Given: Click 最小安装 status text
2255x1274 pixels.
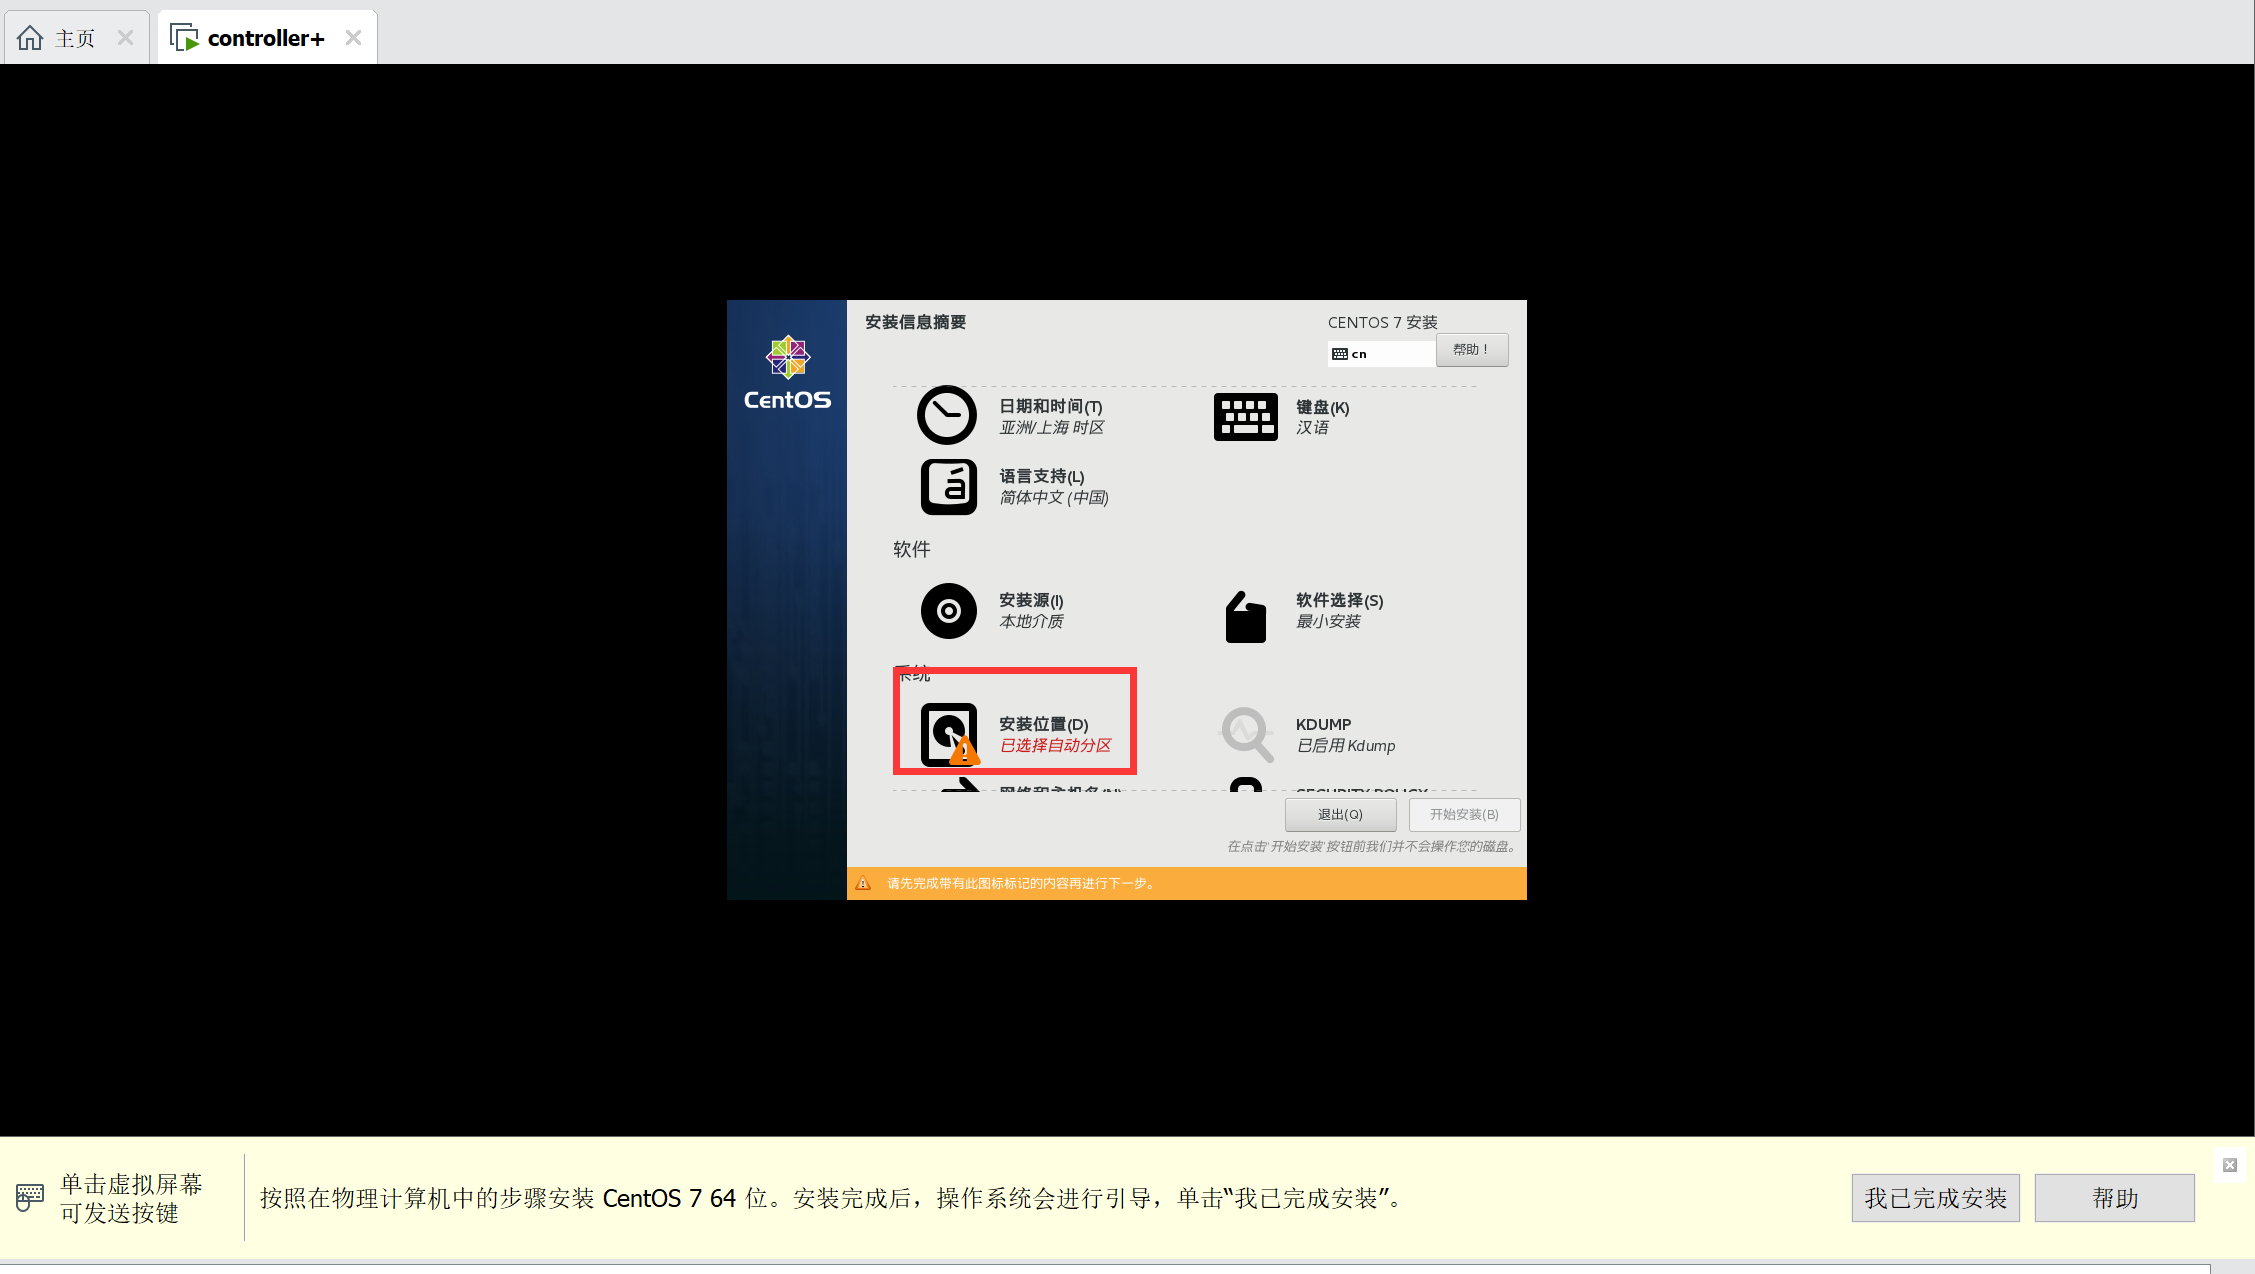Looking at the screenshot, I should (x=1328, y=621).
